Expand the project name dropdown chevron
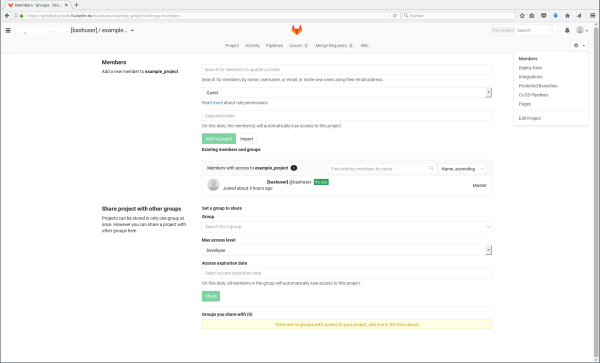Screen dimensions: 600x363 [x=132, y=30]
